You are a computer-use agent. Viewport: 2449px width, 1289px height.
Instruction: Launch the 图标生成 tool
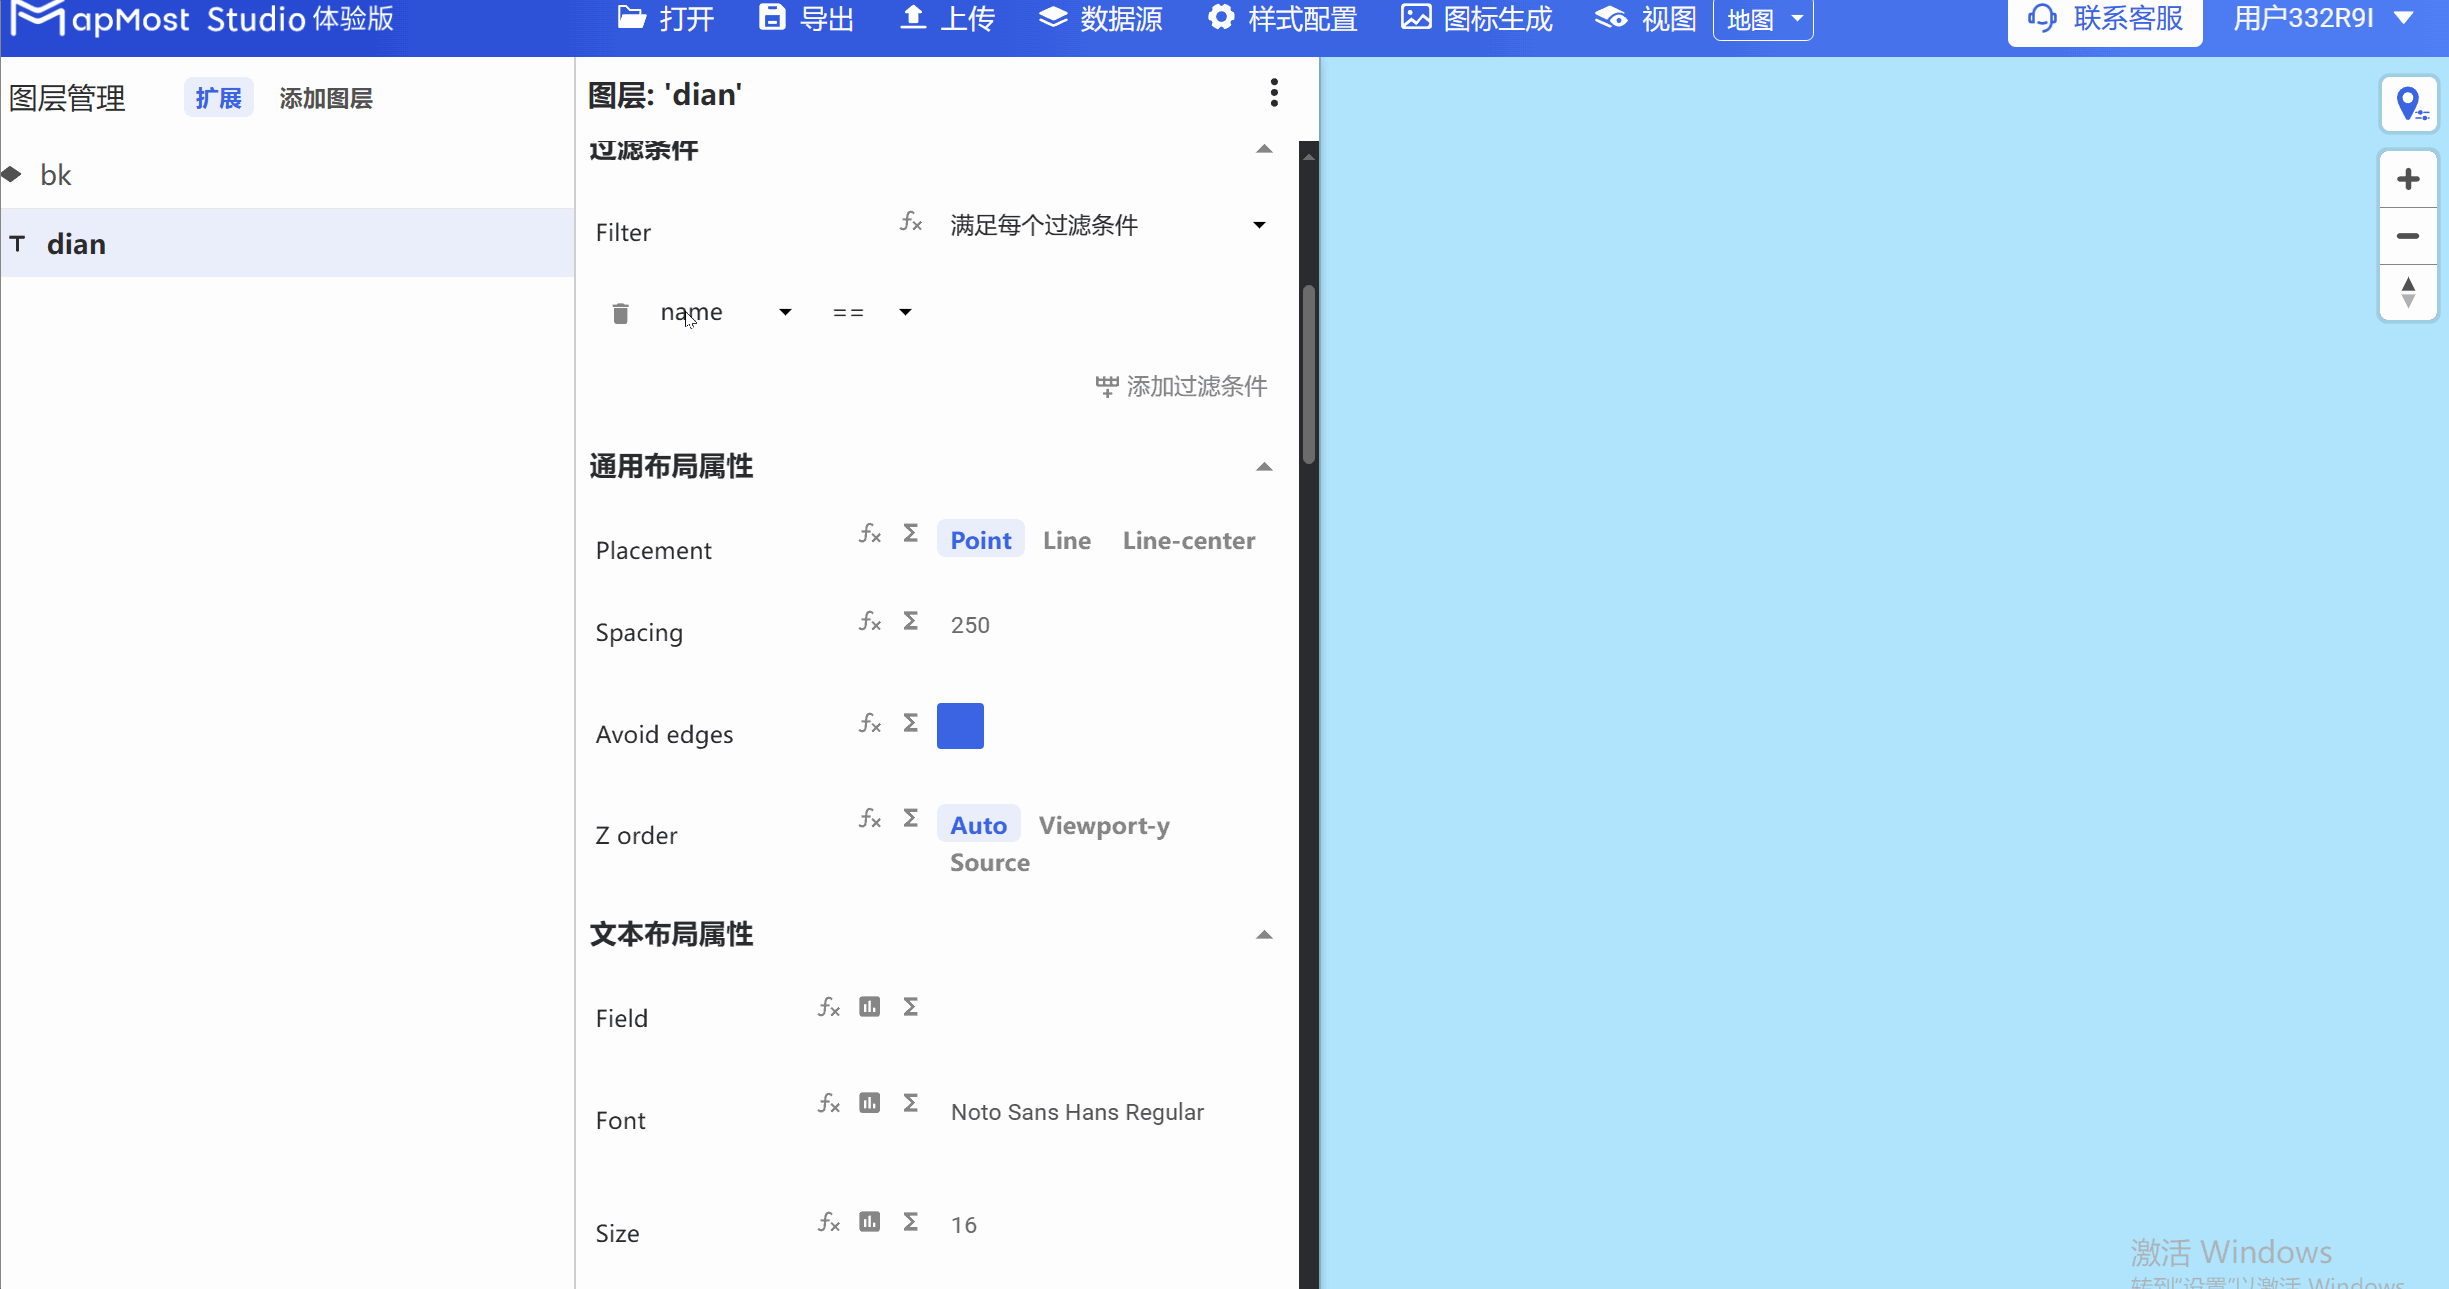click(x=1476, y=18)
